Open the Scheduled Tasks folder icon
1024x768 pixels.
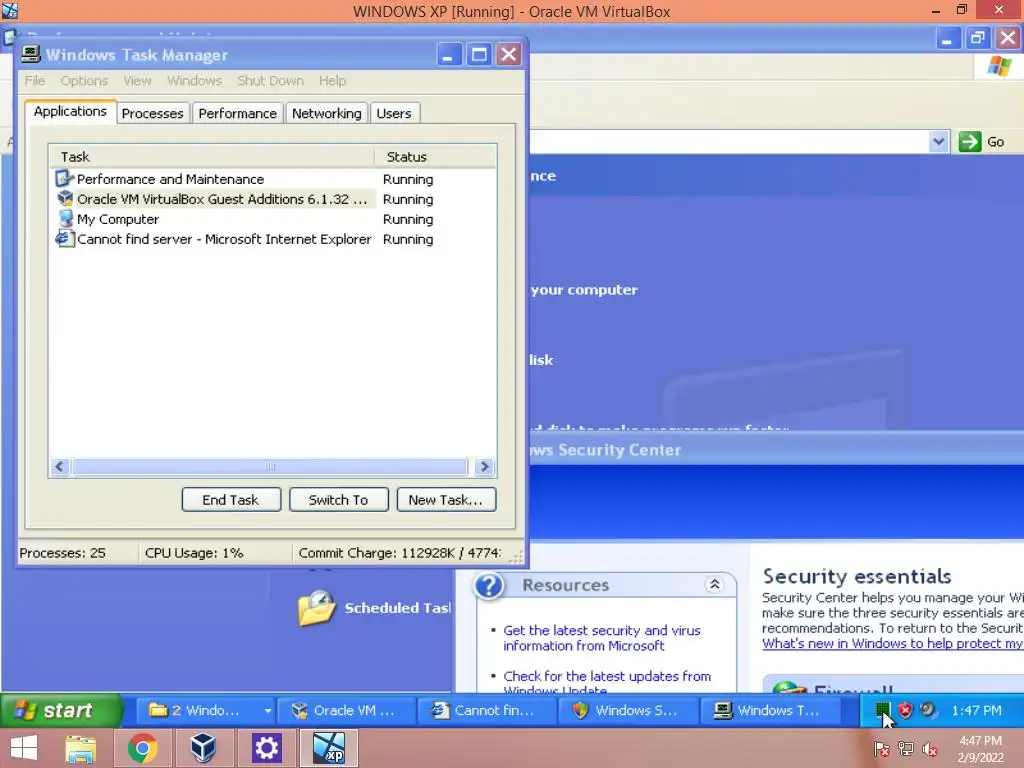[316, 607]
